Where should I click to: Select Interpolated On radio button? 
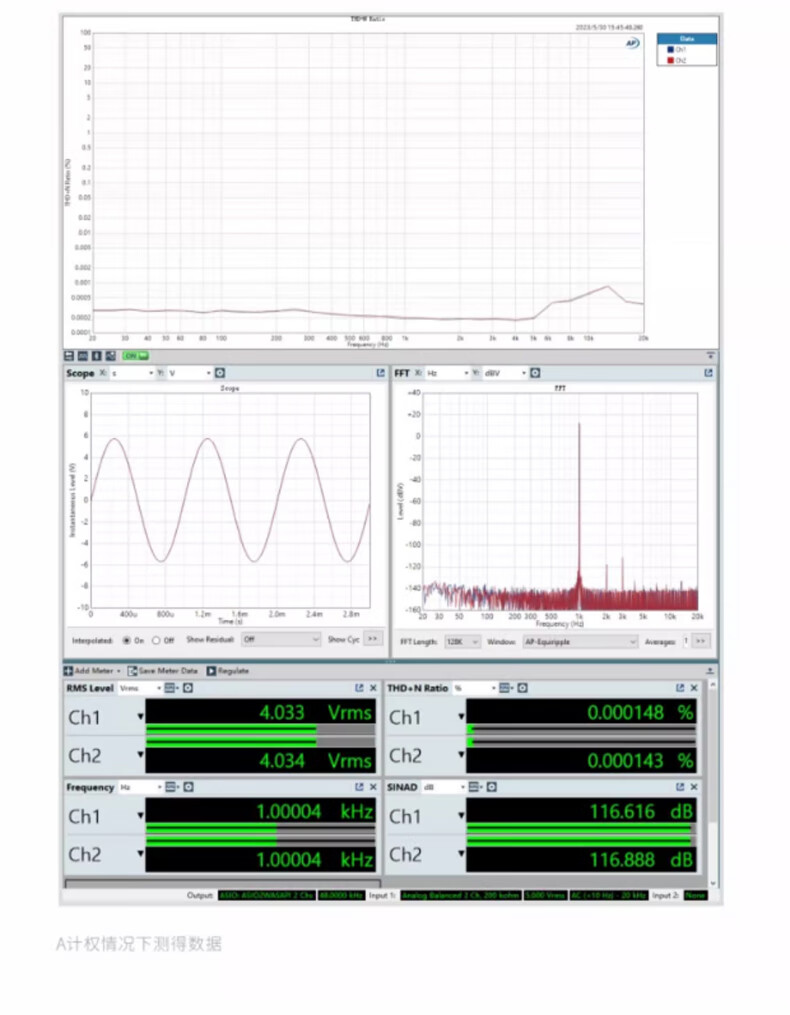tap(127, 639)
